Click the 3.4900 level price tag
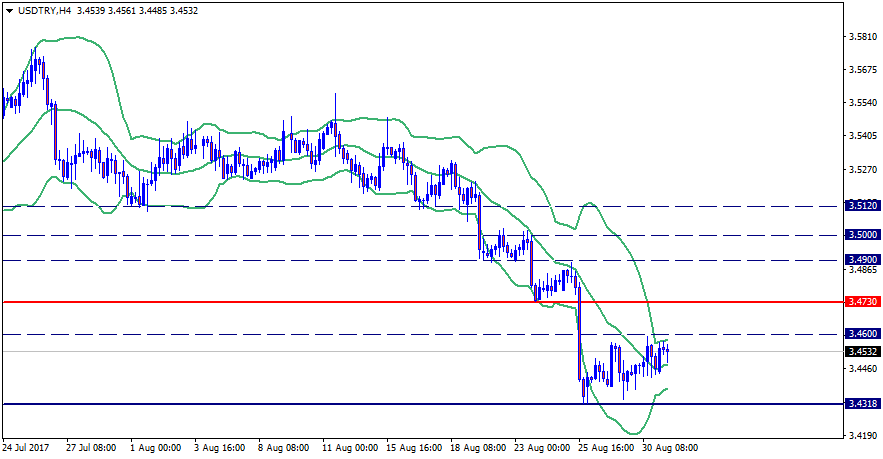883x459 pixels. [x=861, y=259]
